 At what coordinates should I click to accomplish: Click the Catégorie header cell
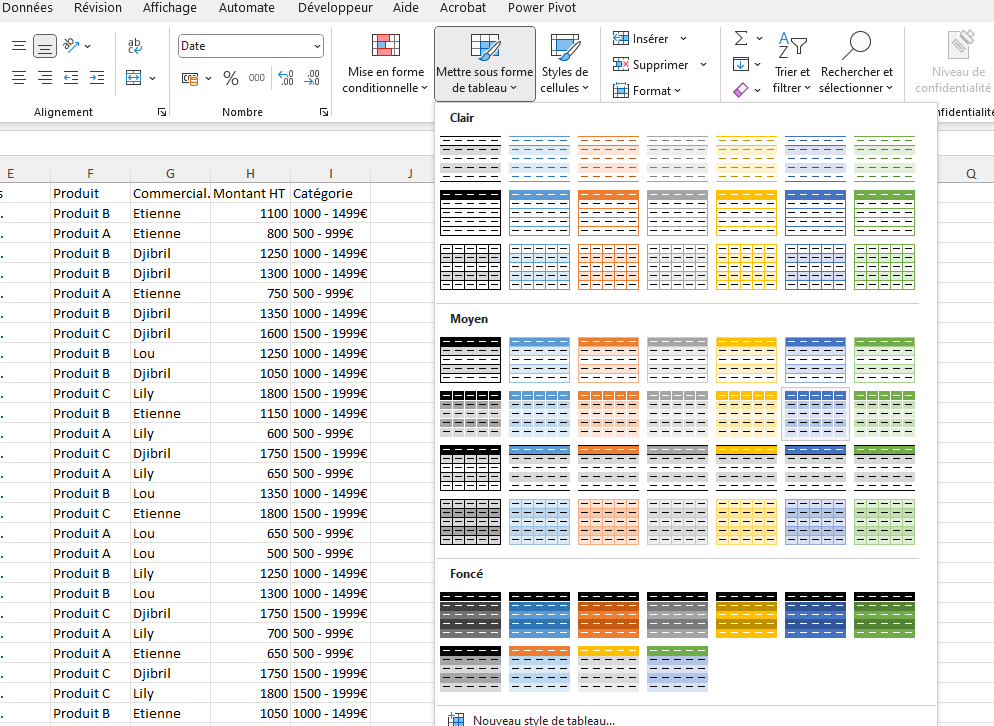click(x=330, y=193)
